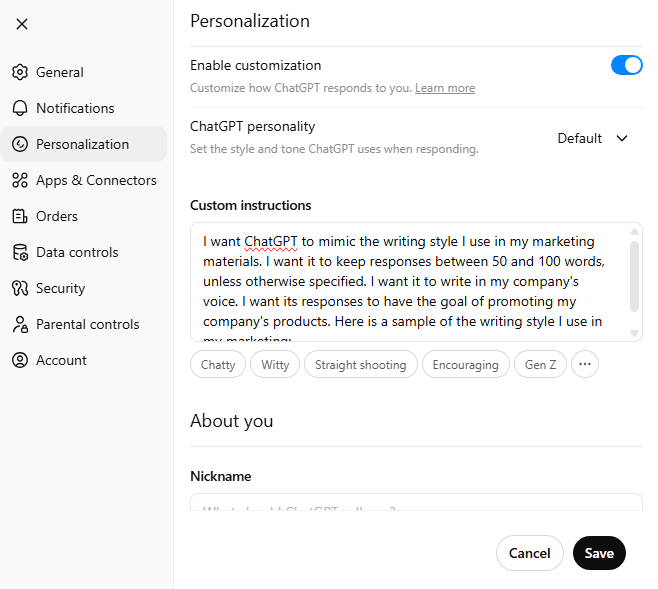Disable the Enable customization toggle
Screen dimensions: 658x589
tap(626, 66)
